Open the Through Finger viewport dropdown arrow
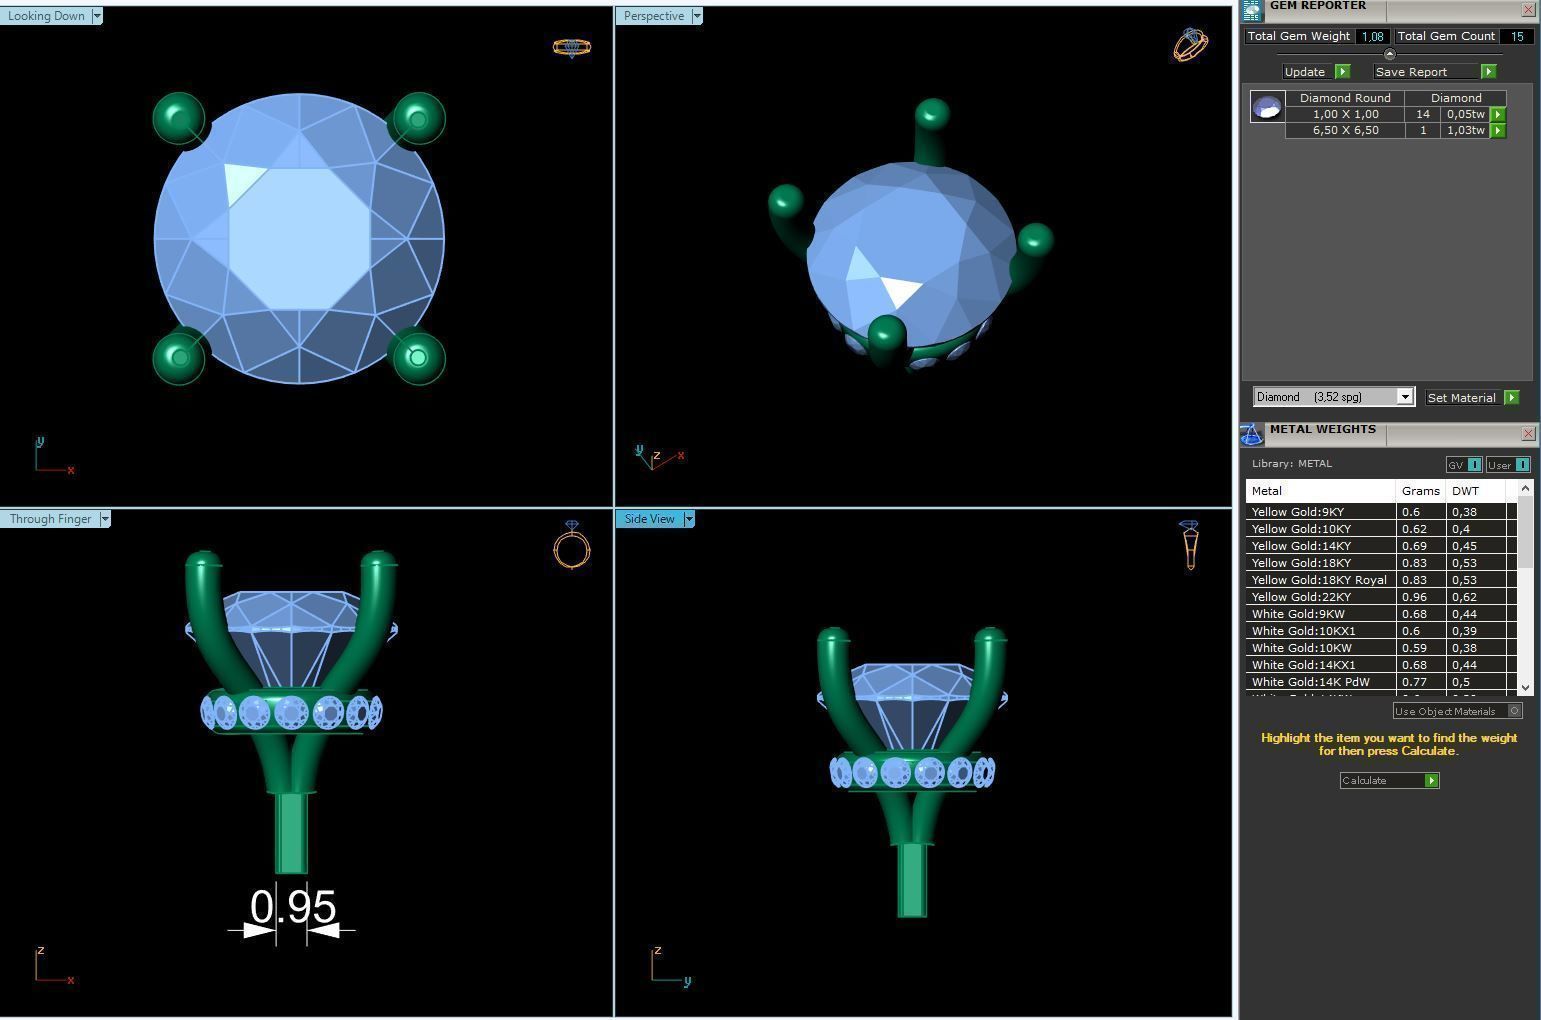The width and height of the screenshot is (1541, 1020). point(105,519)
